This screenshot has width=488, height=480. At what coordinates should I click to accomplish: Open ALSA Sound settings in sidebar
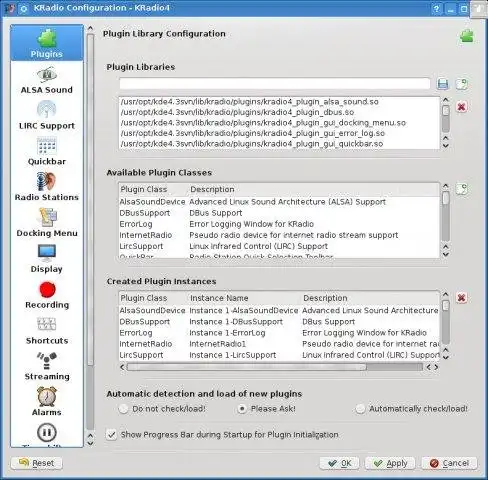click(x=47, y=81)
